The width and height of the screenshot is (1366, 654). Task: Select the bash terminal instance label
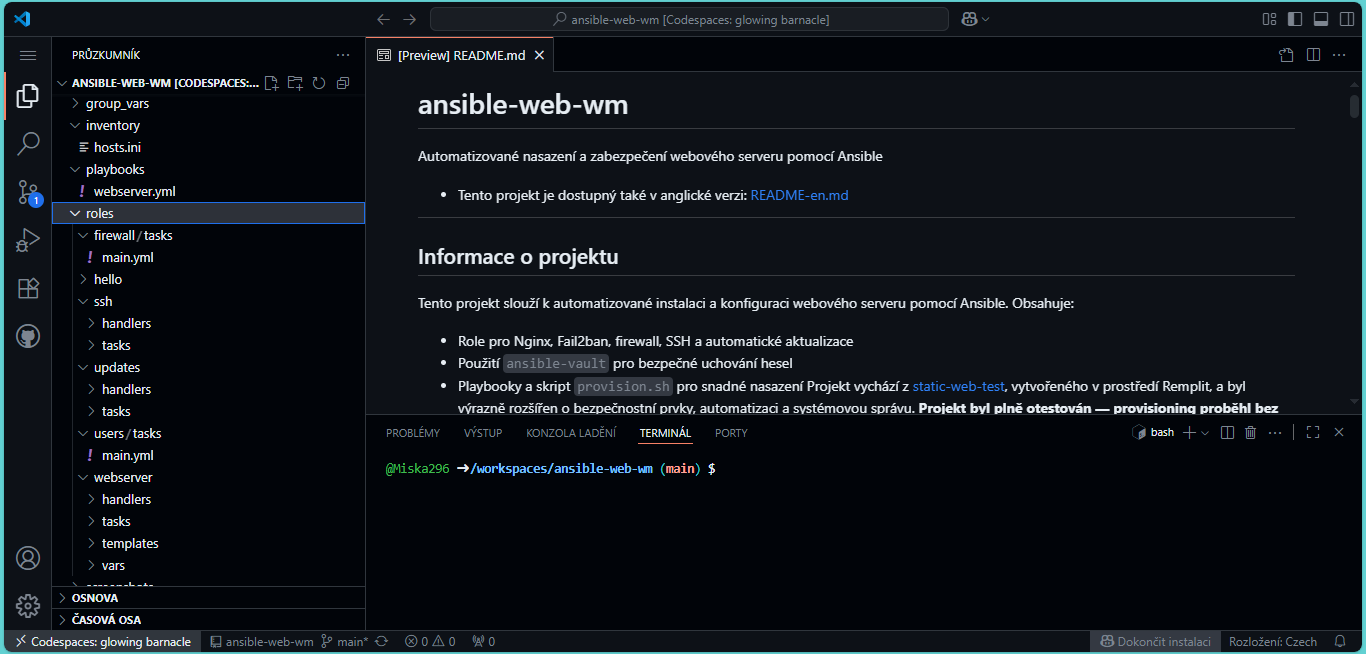click(x=1153, y=432)
